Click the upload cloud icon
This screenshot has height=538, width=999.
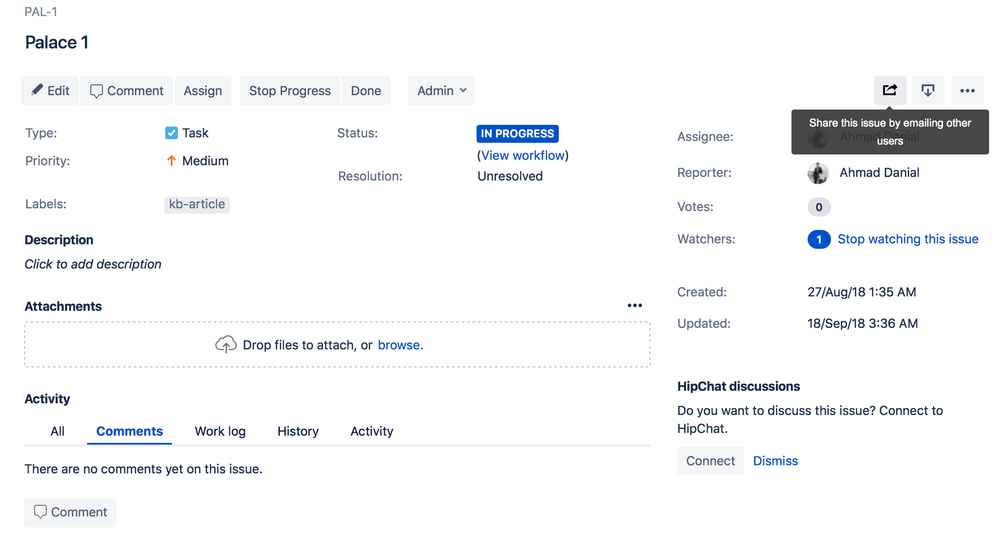coord(226,345)
